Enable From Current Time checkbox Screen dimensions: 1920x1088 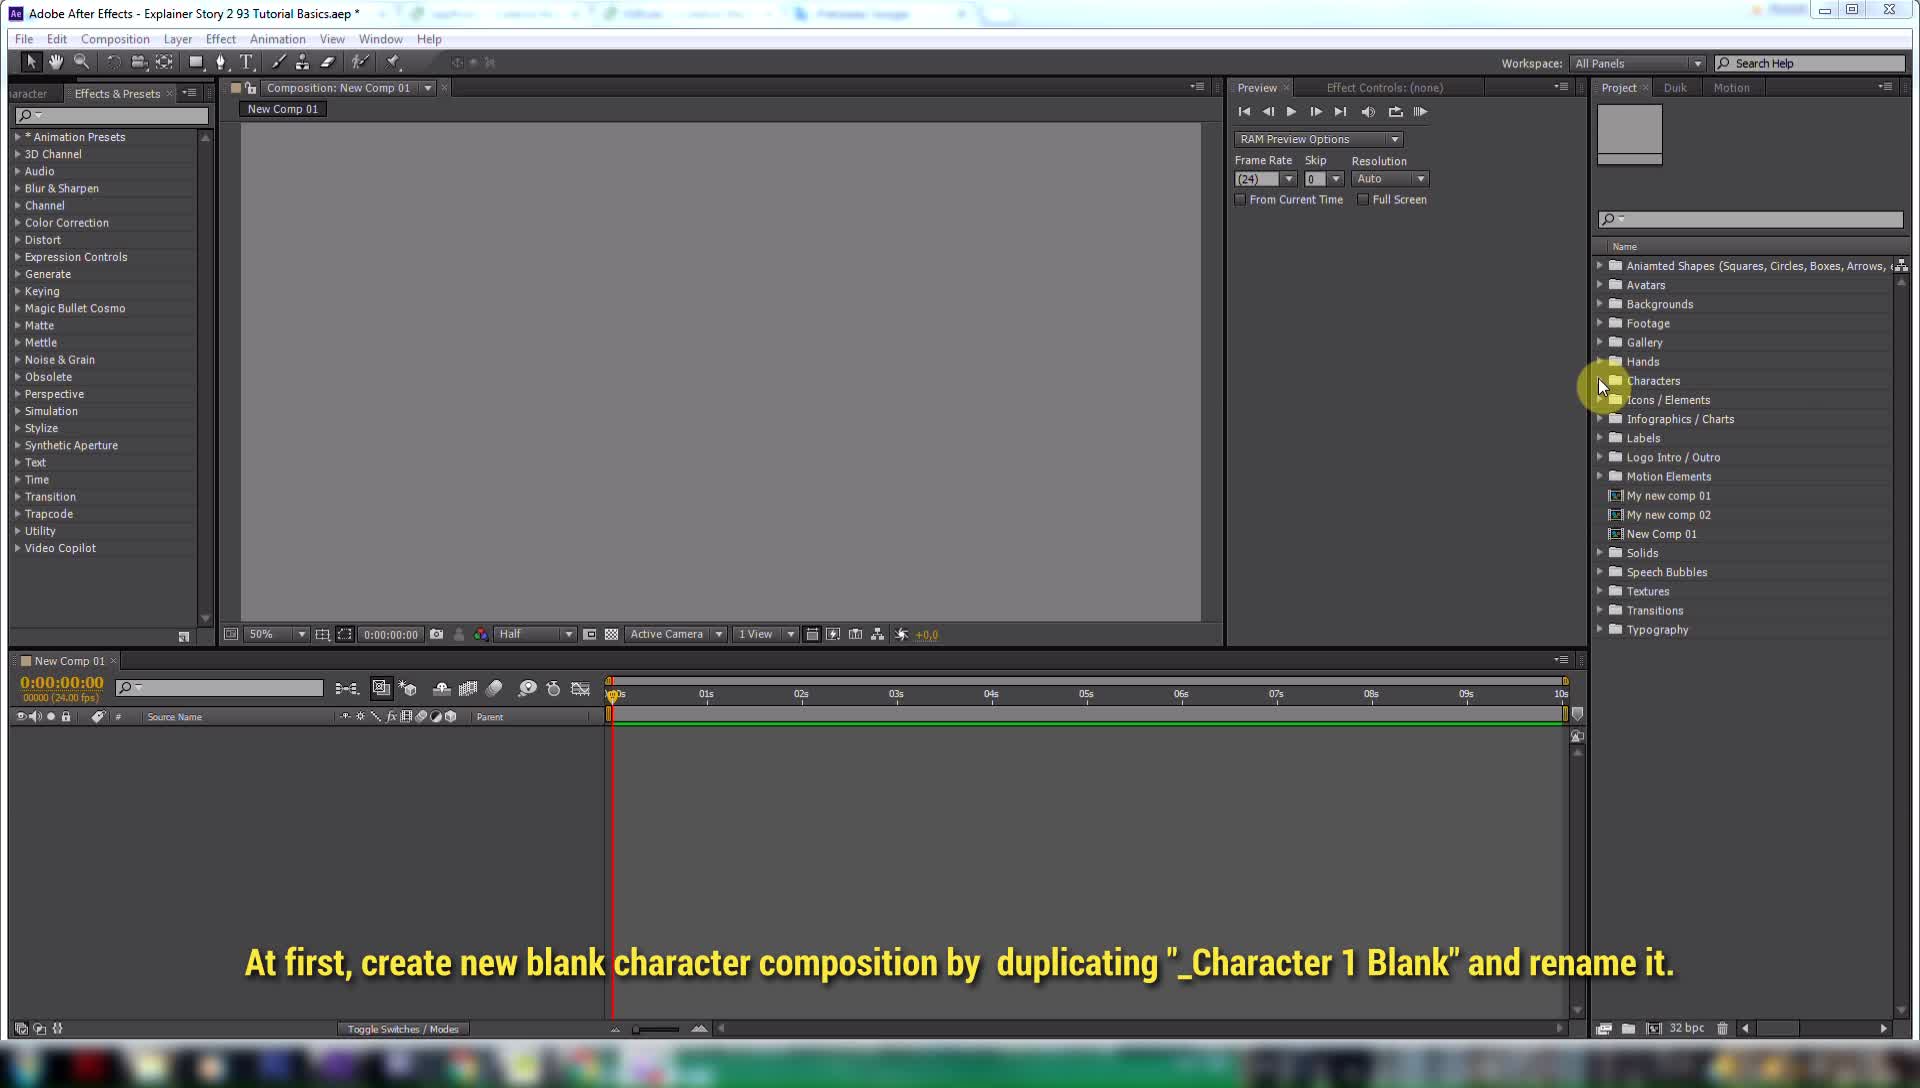coord(1241,200)
